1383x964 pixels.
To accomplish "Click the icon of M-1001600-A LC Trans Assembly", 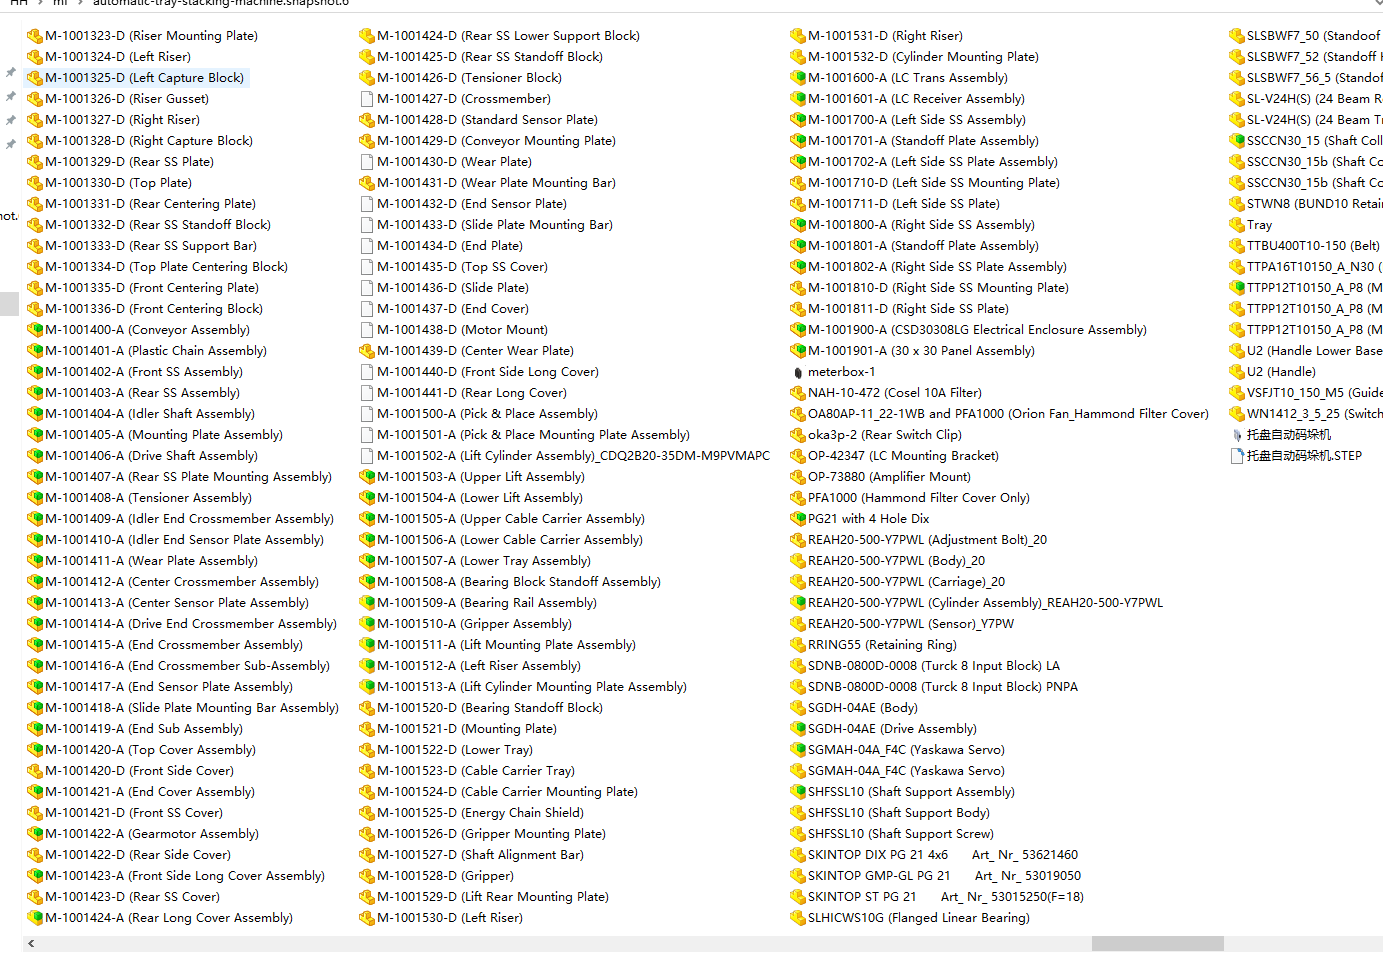I will (798, 78).
